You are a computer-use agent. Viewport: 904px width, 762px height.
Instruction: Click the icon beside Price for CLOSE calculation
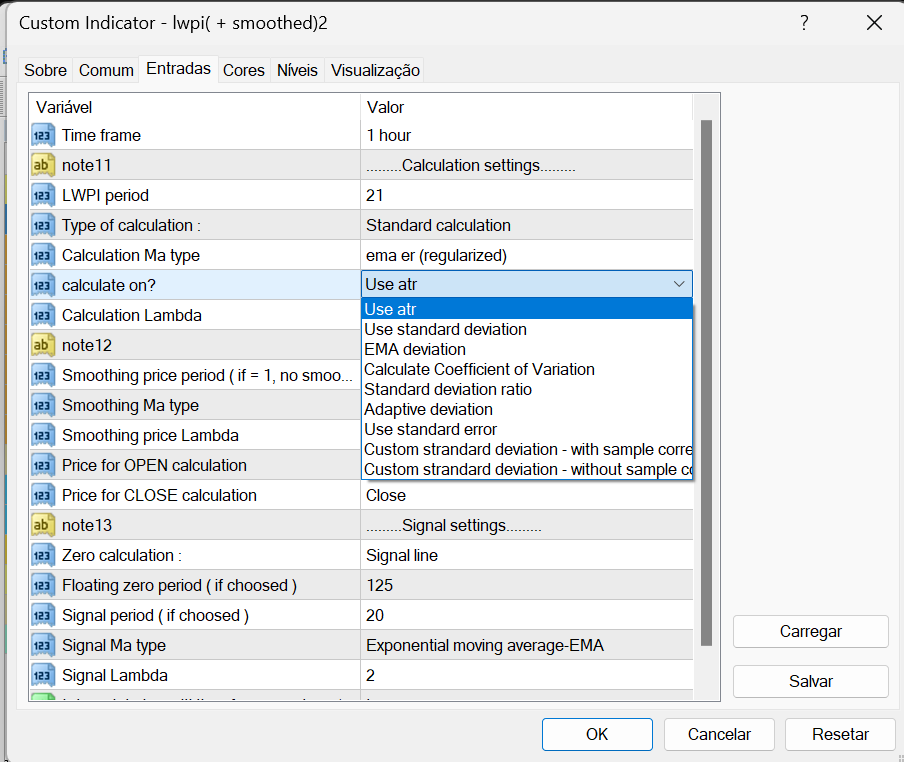point(43,495)
